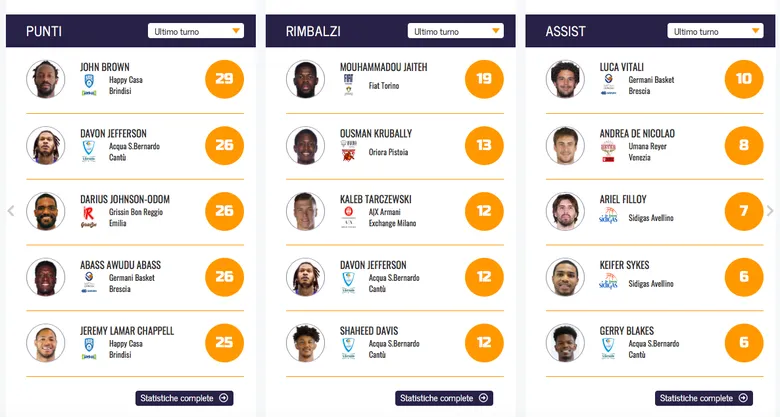Click 'Statistiche complete' under Assist
The height and width of the screenshot is (417, 780).
704,398
